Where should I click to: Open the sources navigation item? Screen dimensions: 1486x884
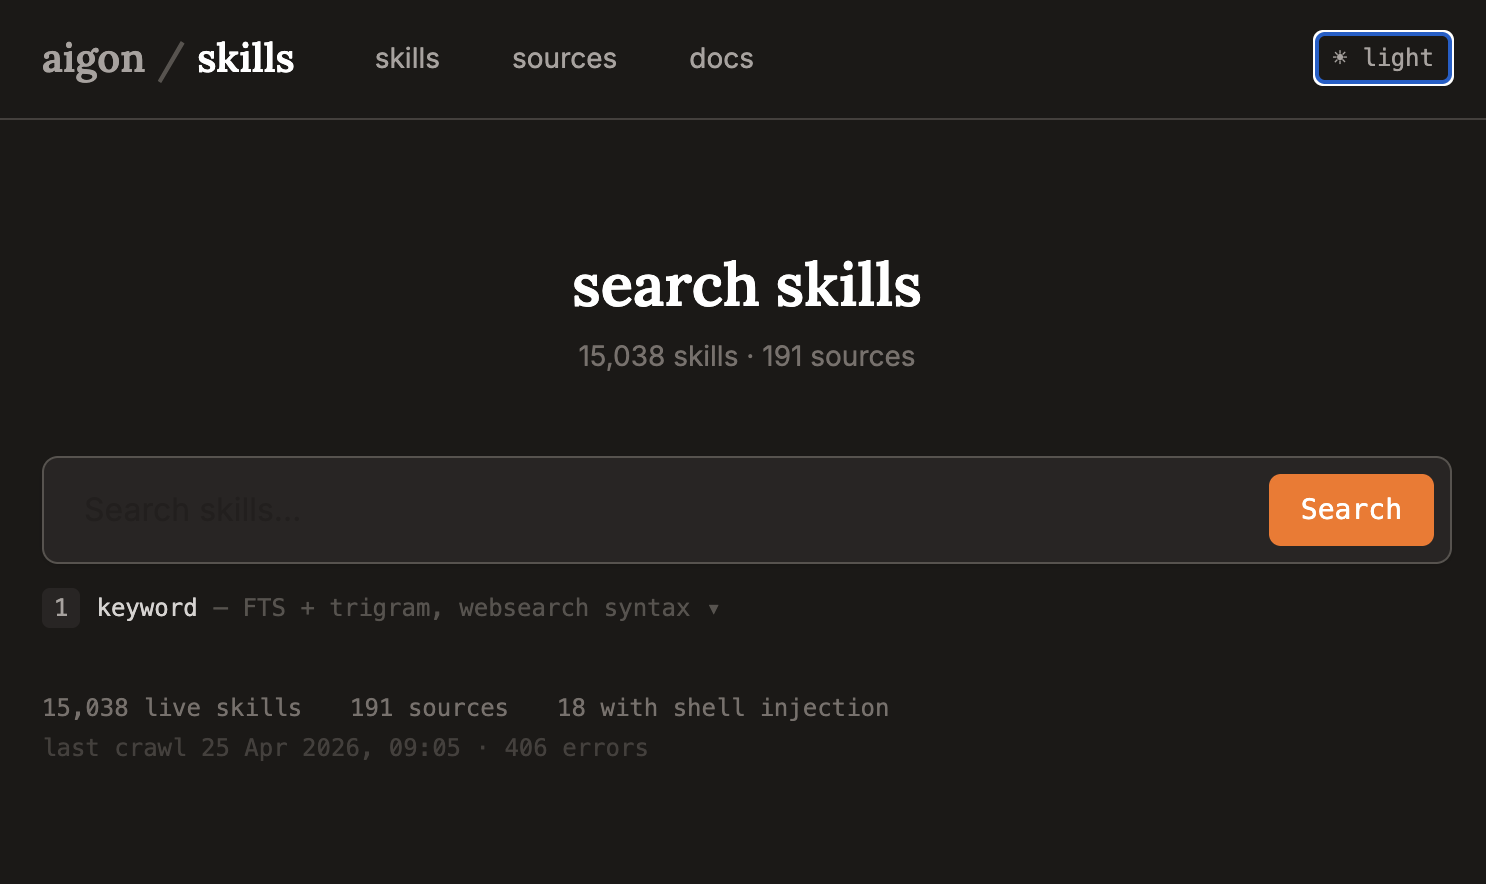[x=564, y=59]
